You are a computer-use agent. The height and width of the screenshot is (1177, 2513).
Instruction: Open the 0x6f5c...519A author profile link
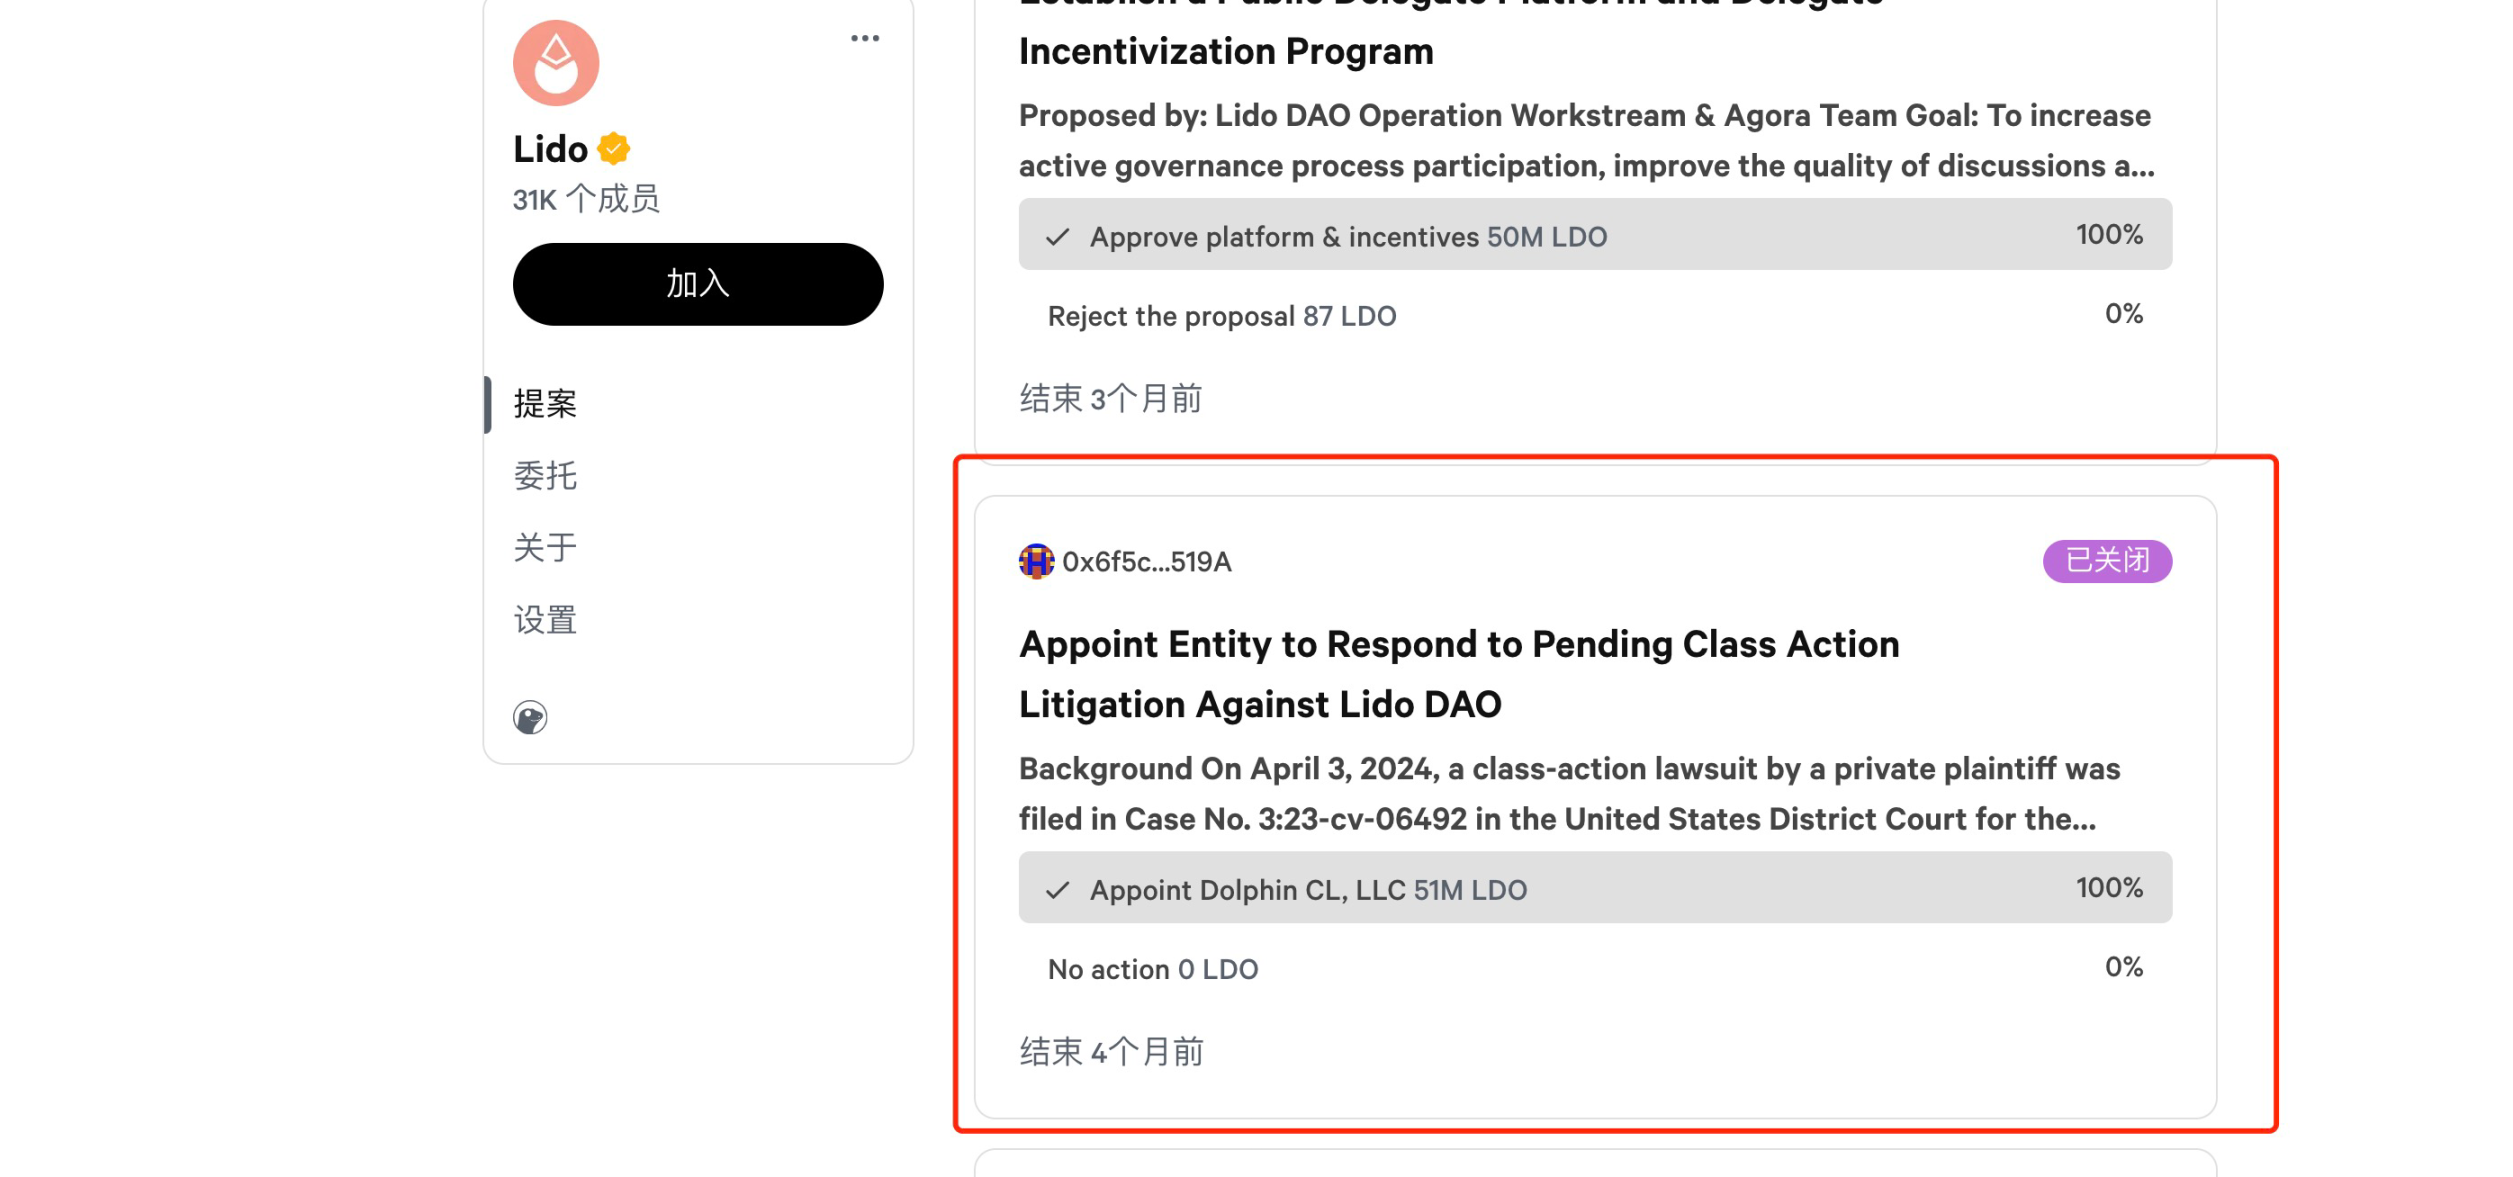[x=1146, y=562]
